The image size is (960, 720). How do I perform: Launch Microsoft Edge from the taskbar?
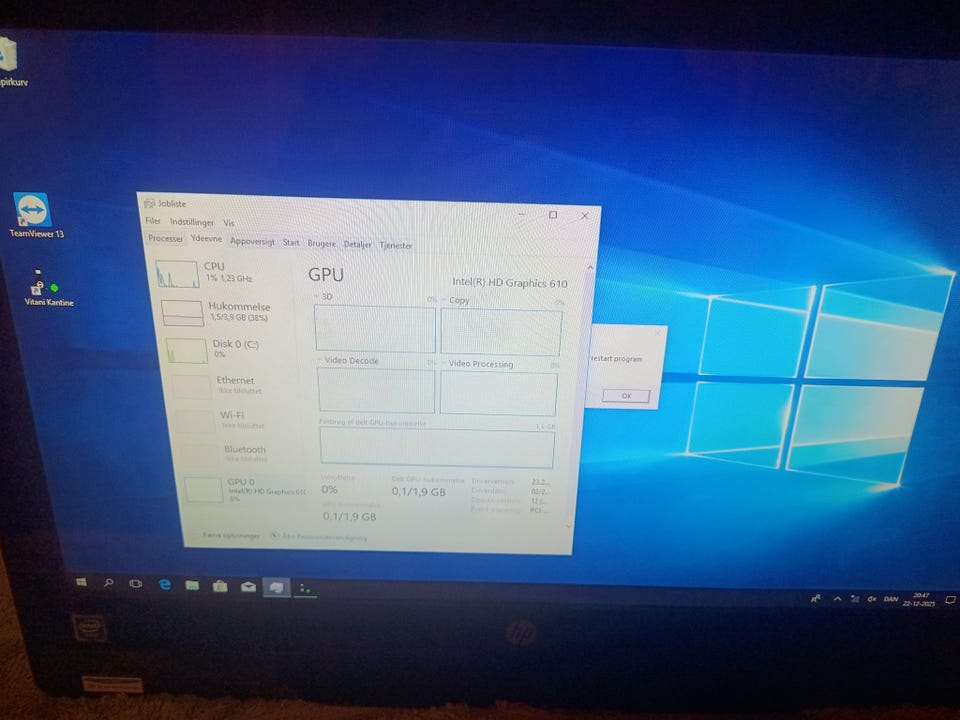tap(164, 585)
